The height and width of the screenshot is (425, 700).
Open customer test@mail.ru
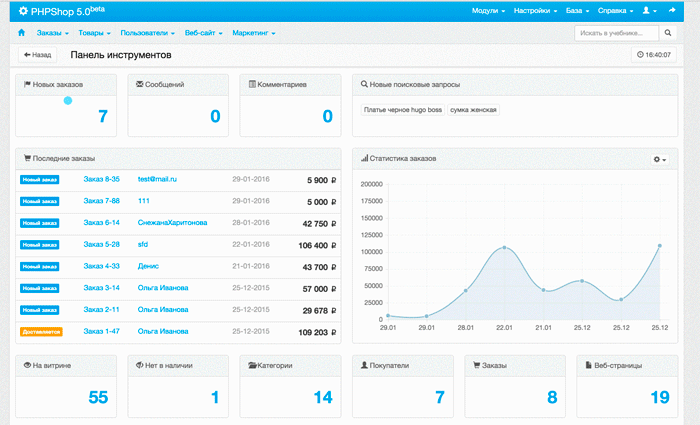click(157, 179)
